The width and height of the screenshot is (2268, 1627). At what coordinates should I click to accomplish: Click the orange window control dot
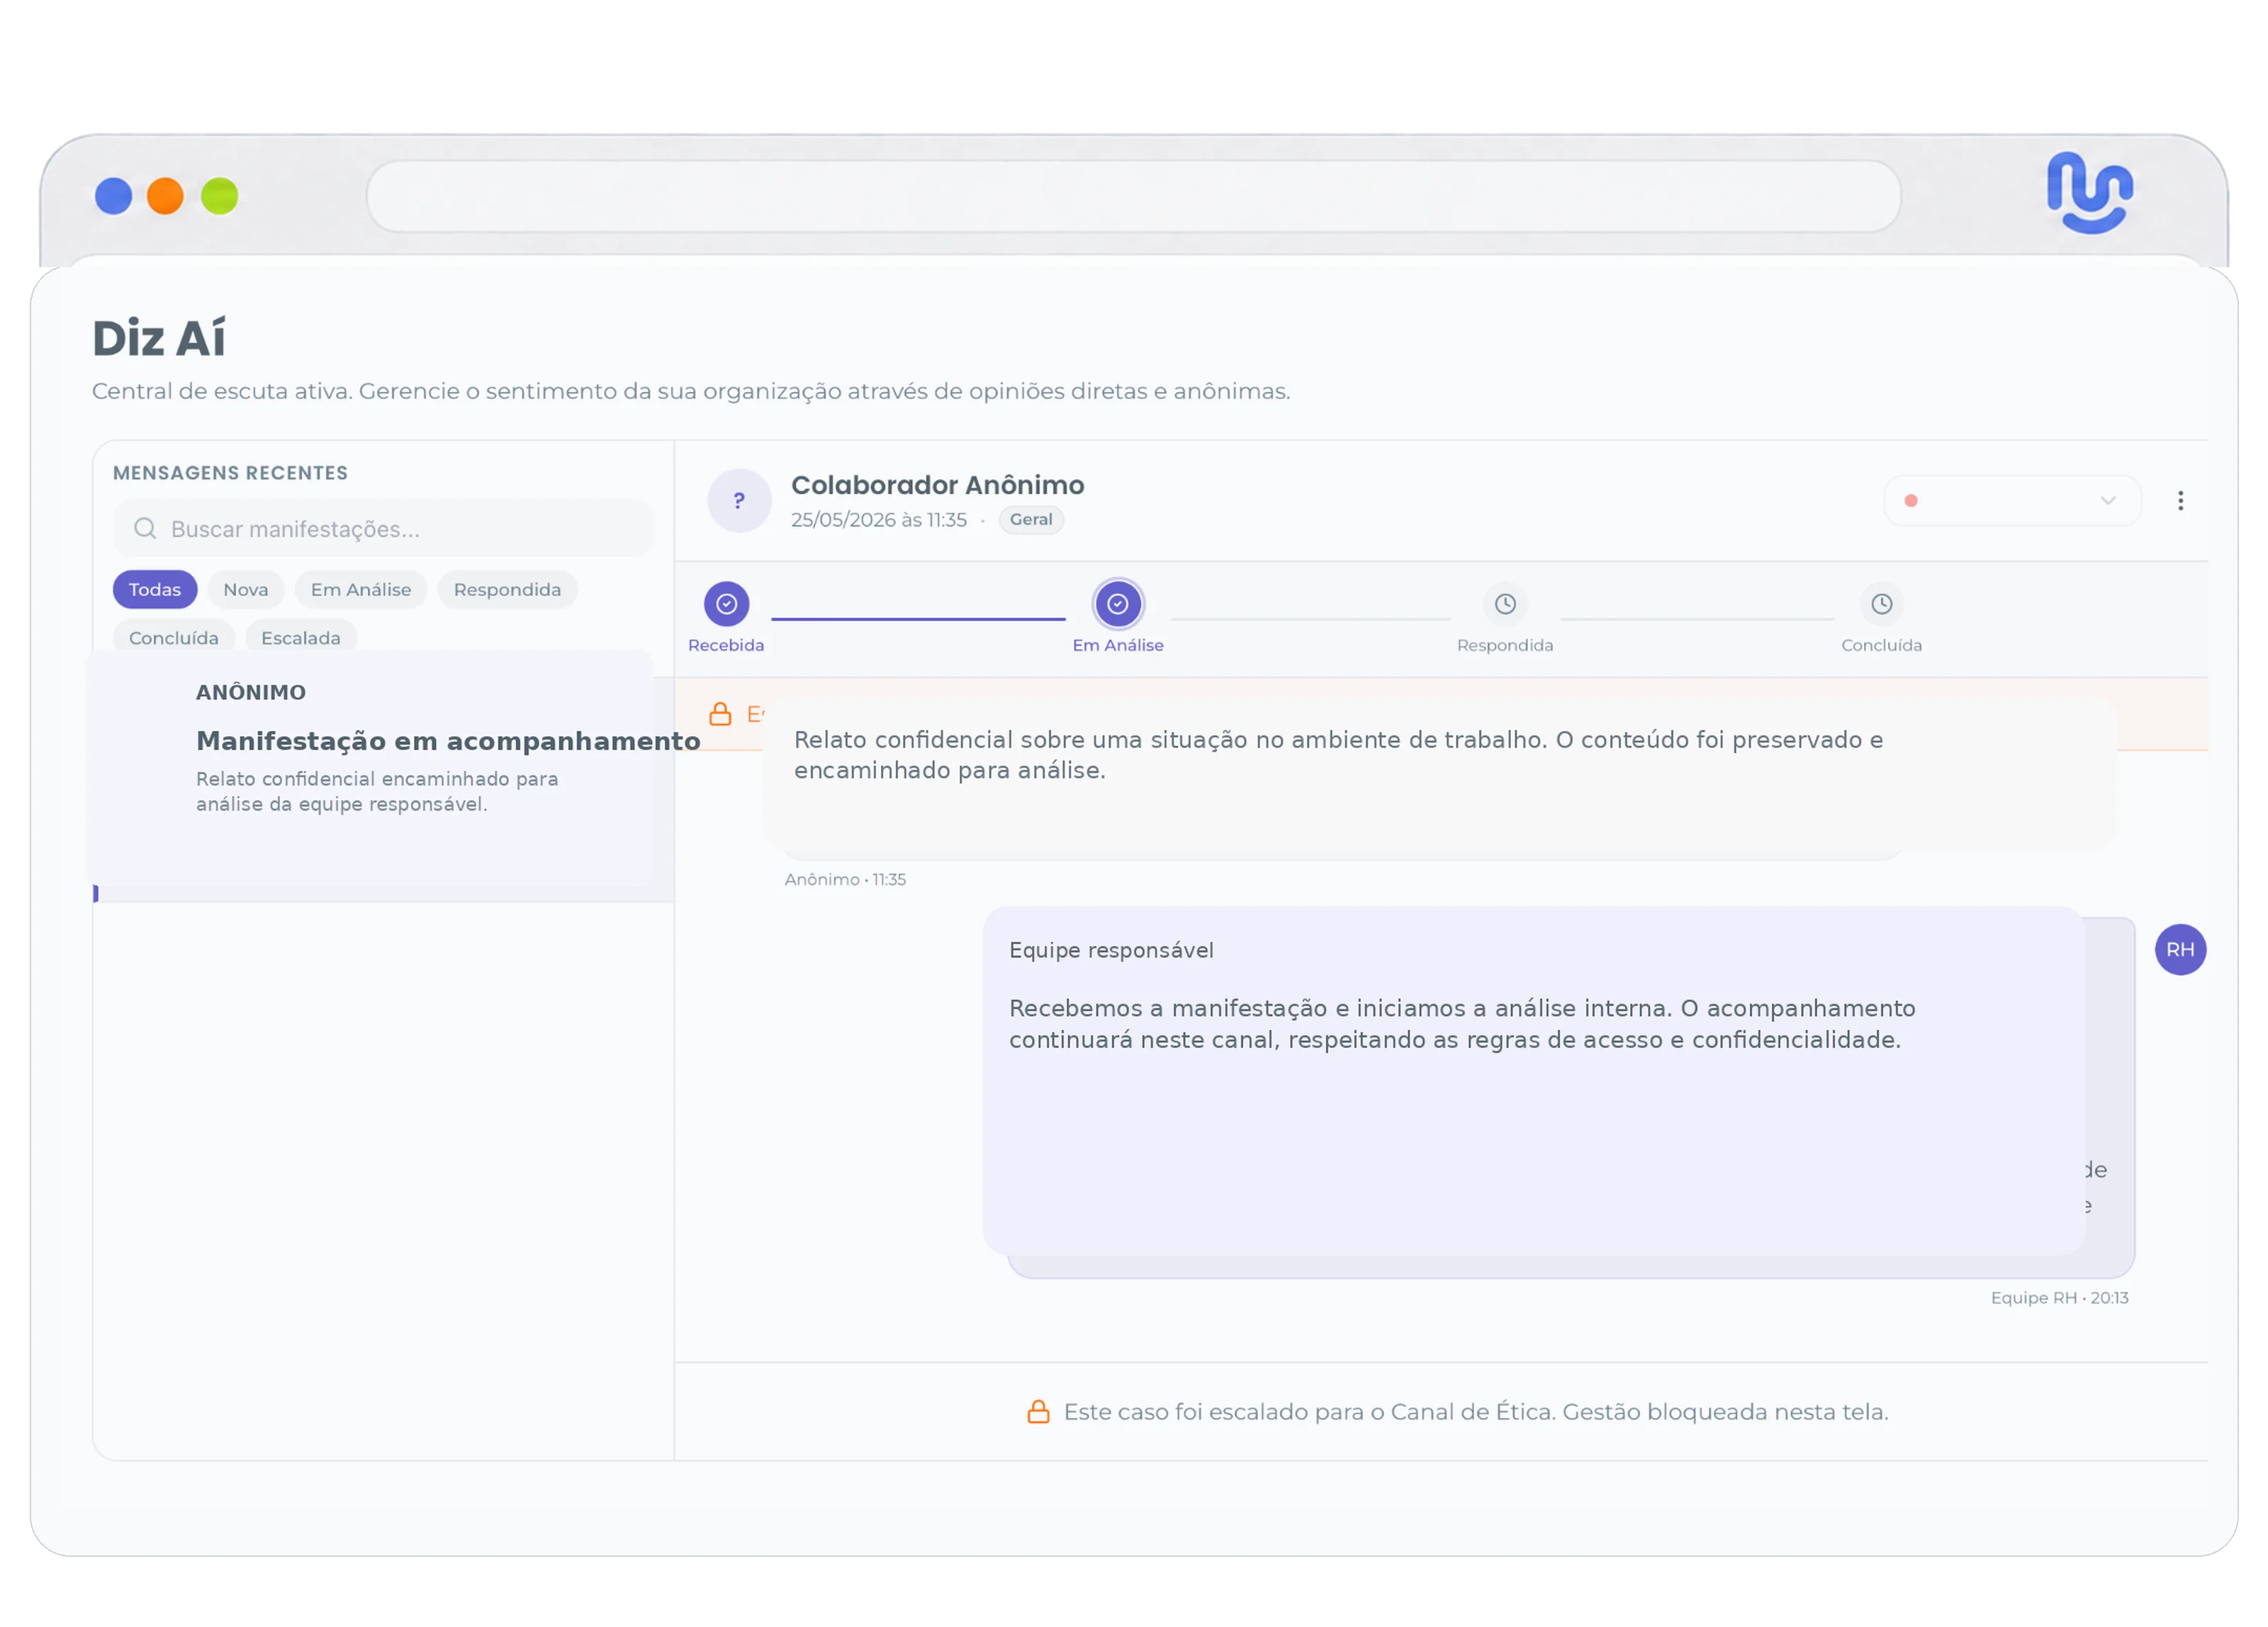(x=165, y=196)
